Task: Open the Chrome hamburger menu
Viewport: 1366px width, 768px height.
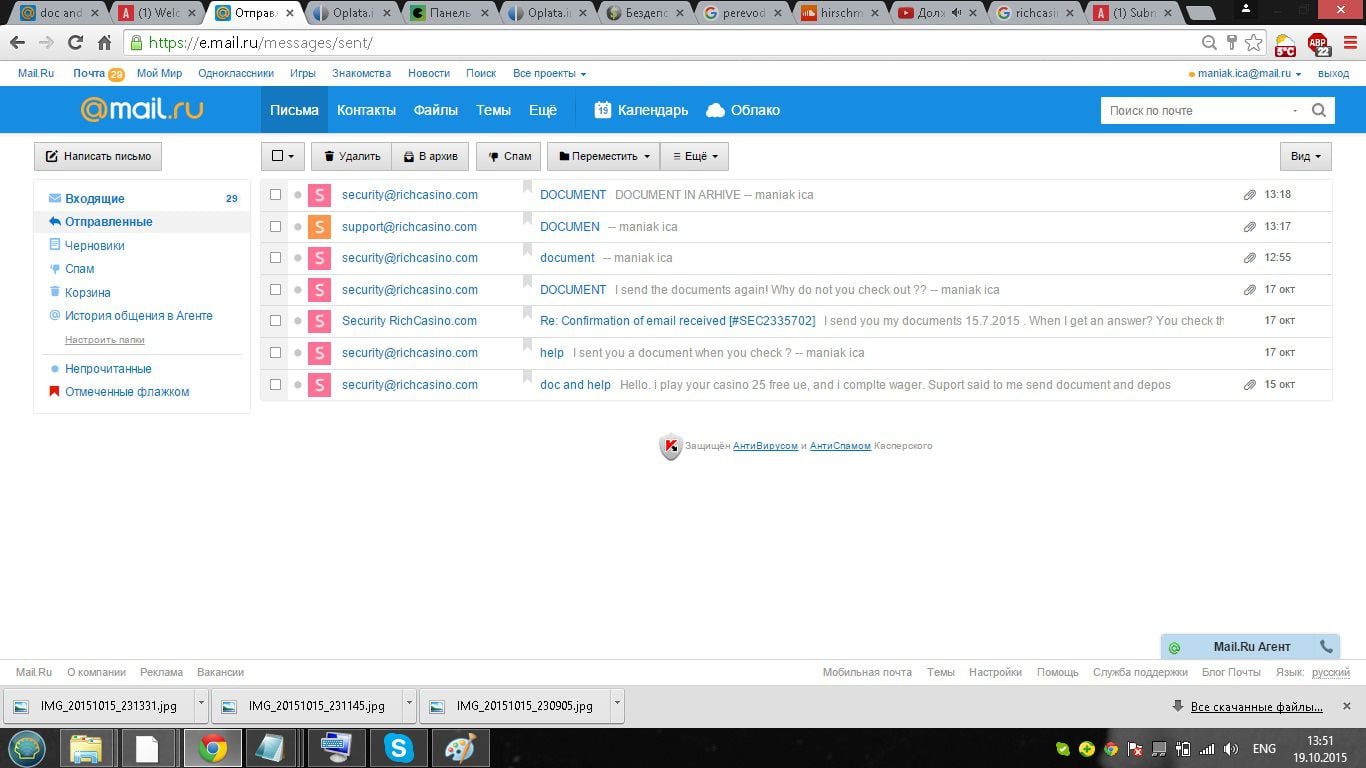Action: pyautogui.click(x=1350, y=43)
